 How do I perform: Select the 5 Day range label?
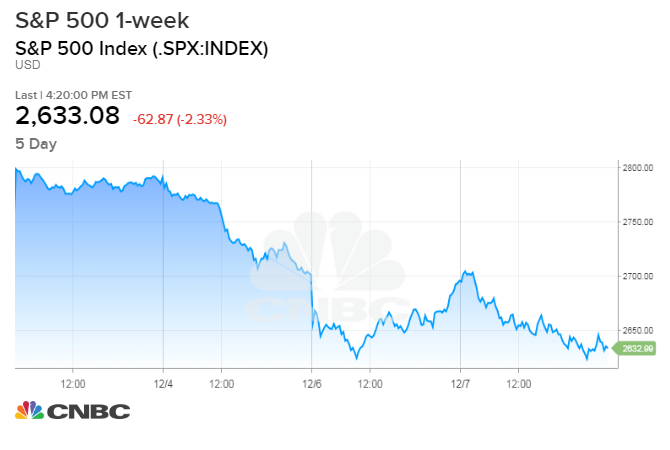click(36, 144)
